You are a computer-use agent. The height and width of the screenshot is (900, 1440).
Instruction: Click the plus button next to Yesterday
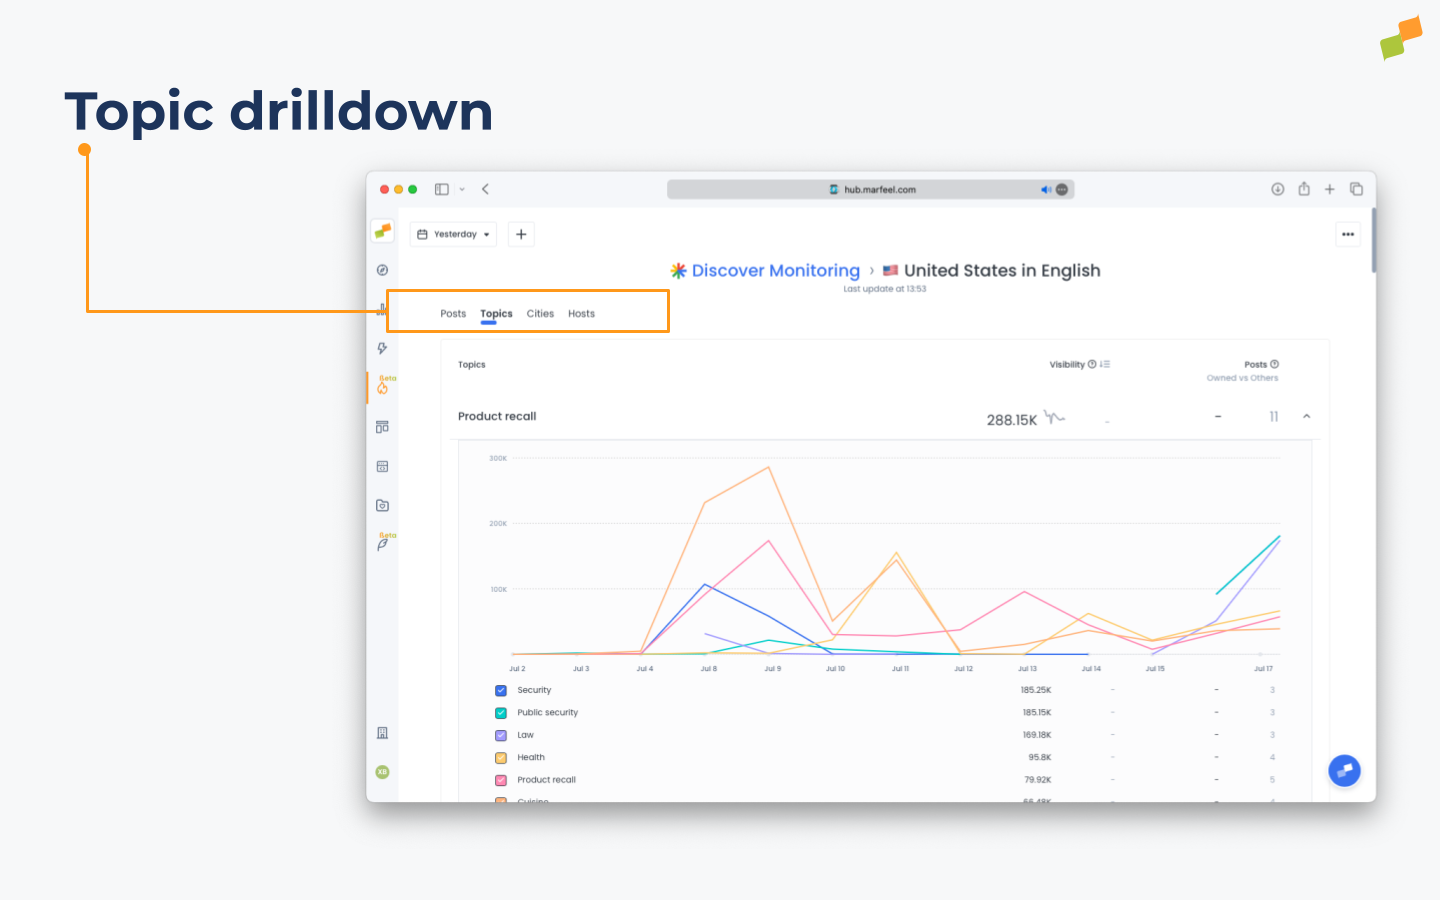pos(521,234)
